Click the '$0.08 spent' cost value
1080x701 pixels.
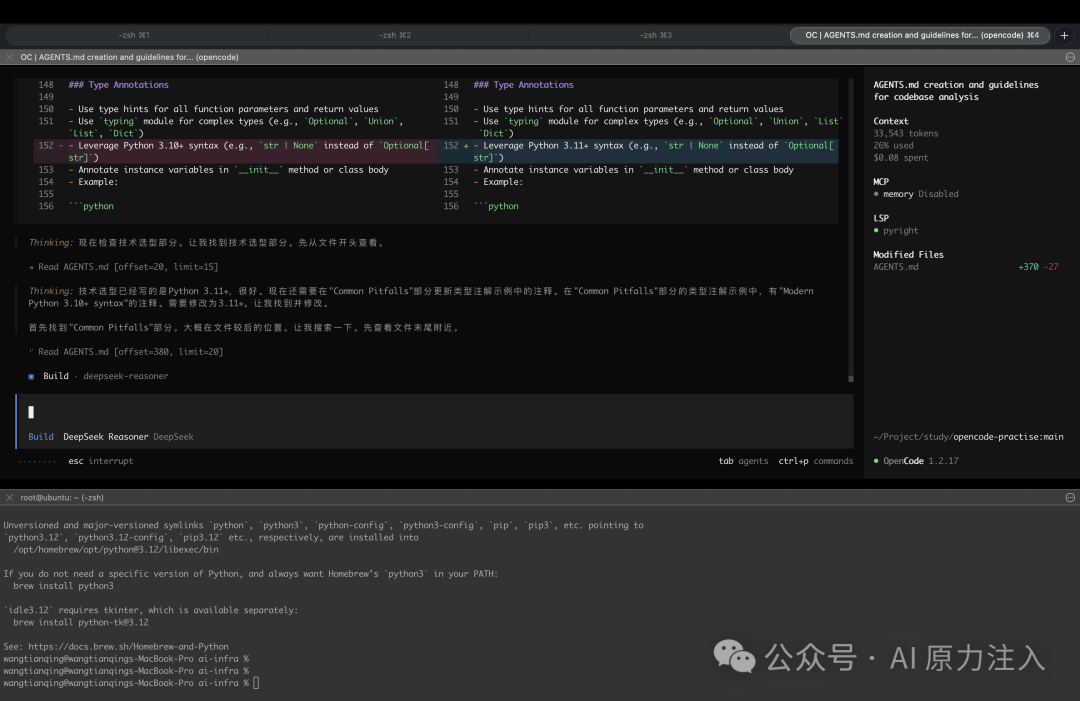click(901, 158)
